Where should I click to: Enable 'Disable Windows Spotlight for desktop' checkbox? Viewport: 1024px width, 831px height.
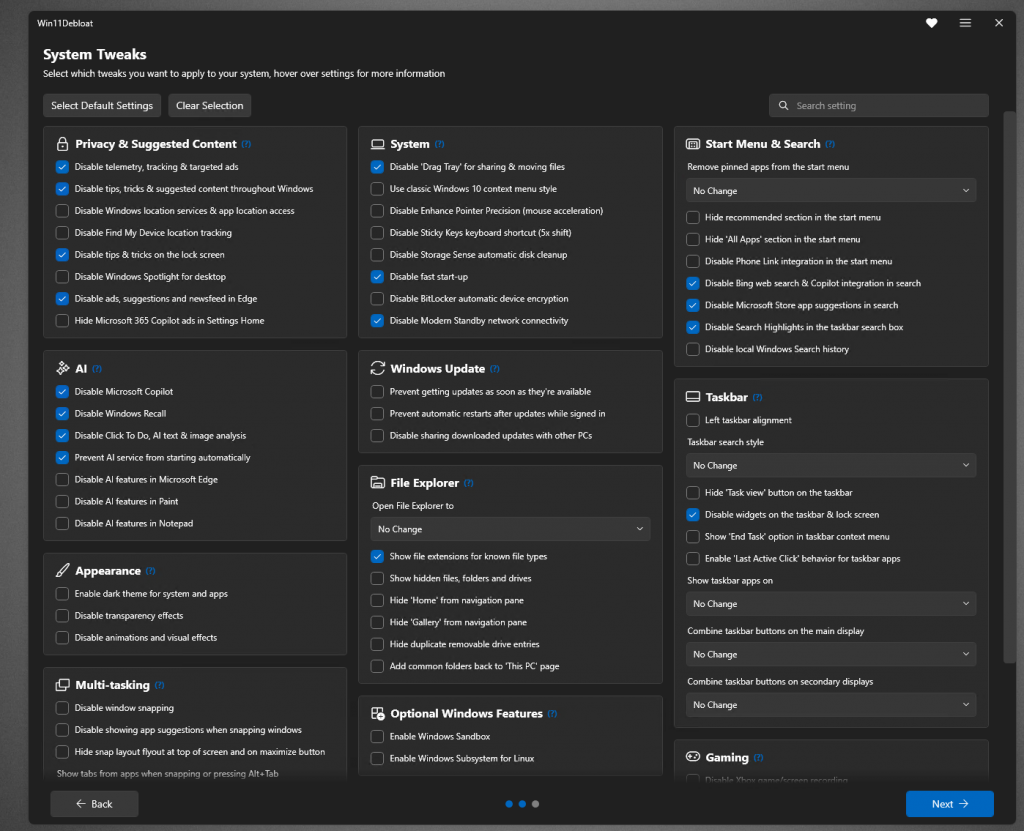click(63, 277)
